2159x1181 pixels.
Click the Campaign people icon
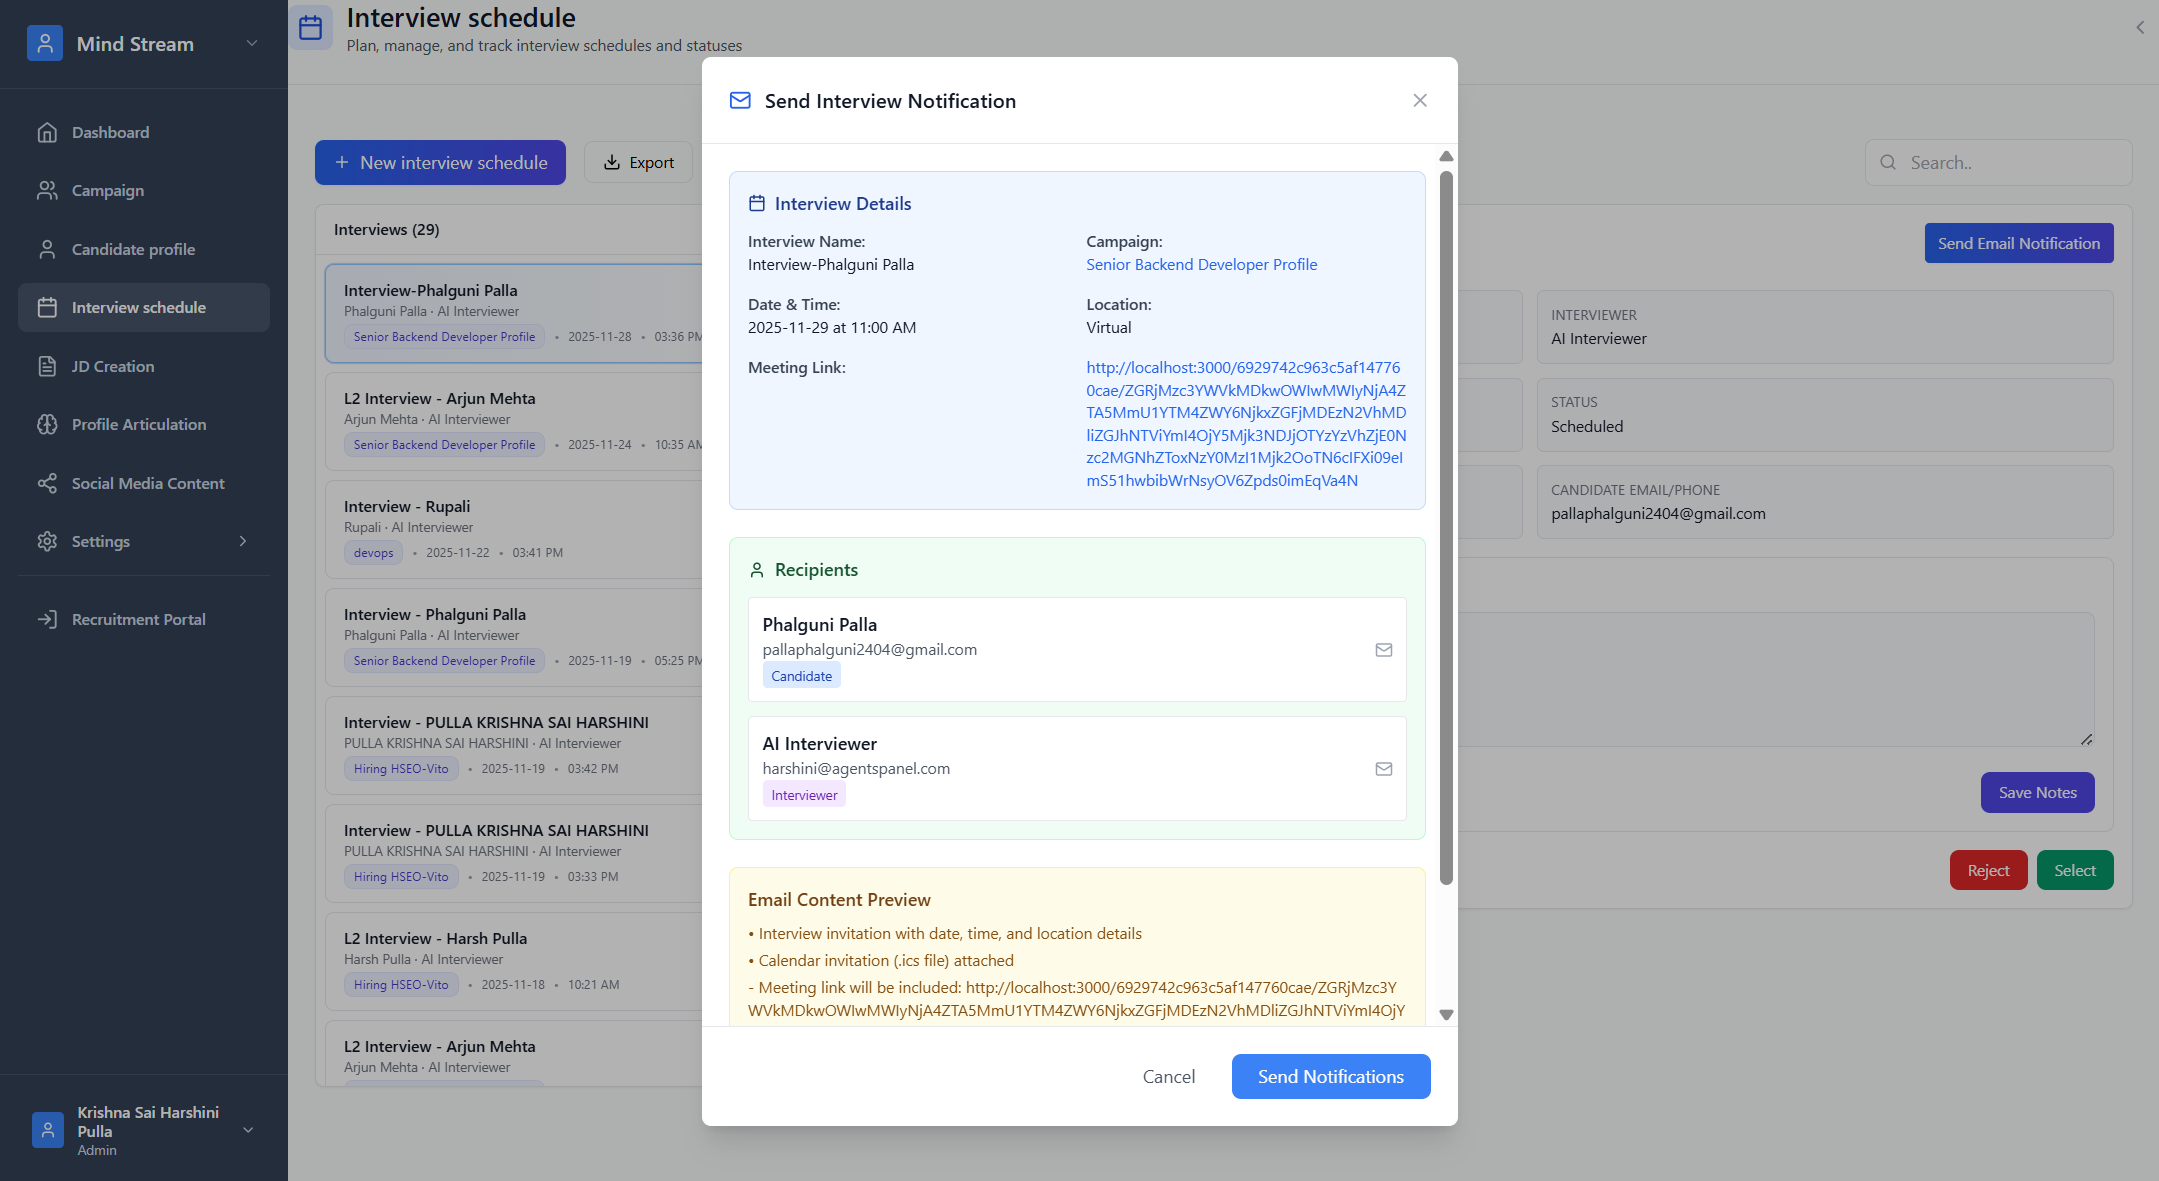pos(47,190)
